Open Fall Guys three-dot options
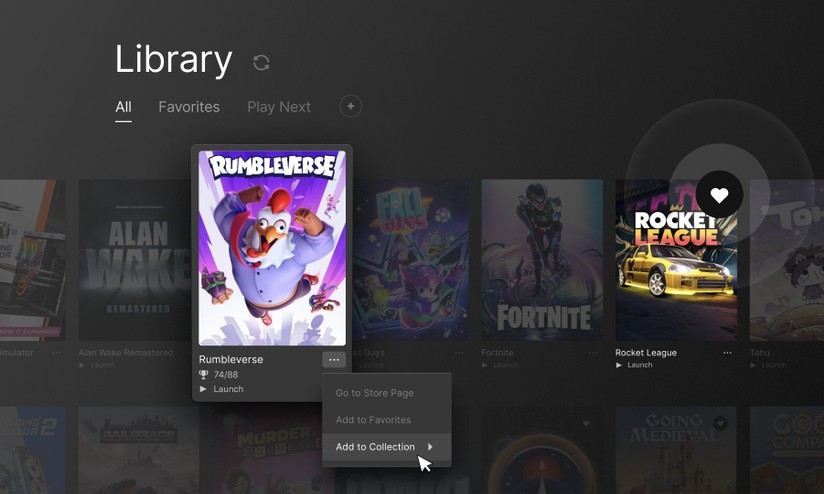This screenshot has height=494, width=824. (459, 353)
